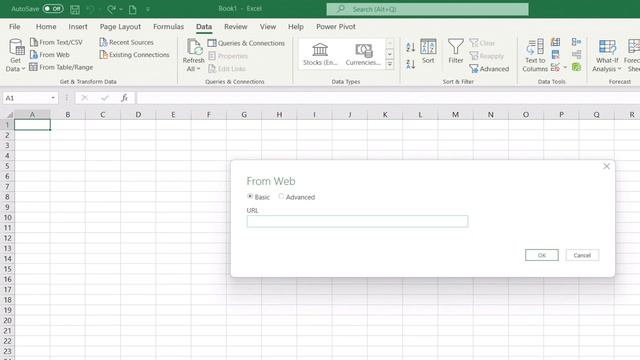Toggle AutoSave switch
640x360 pixels.
[x=53, y=9]
